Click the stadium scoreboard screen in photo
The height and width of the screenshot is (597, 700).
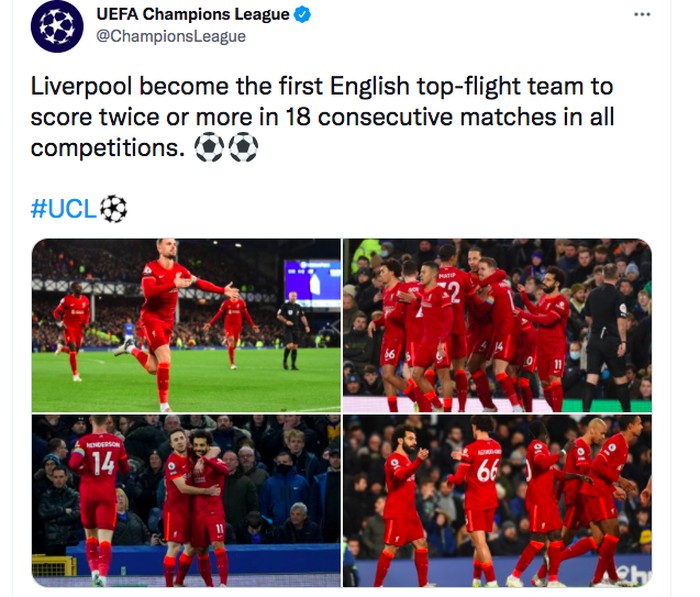point(312,284)
